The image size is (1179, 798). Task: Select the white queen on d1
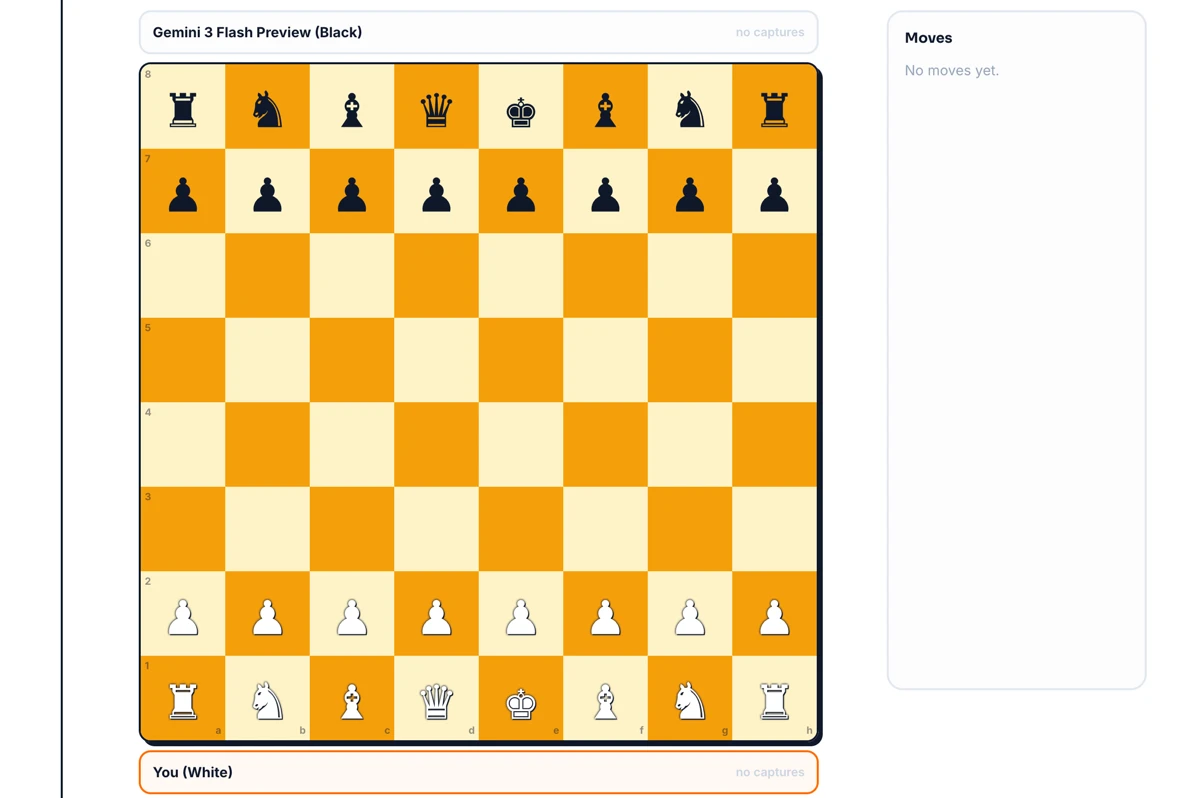pos(436,701)
